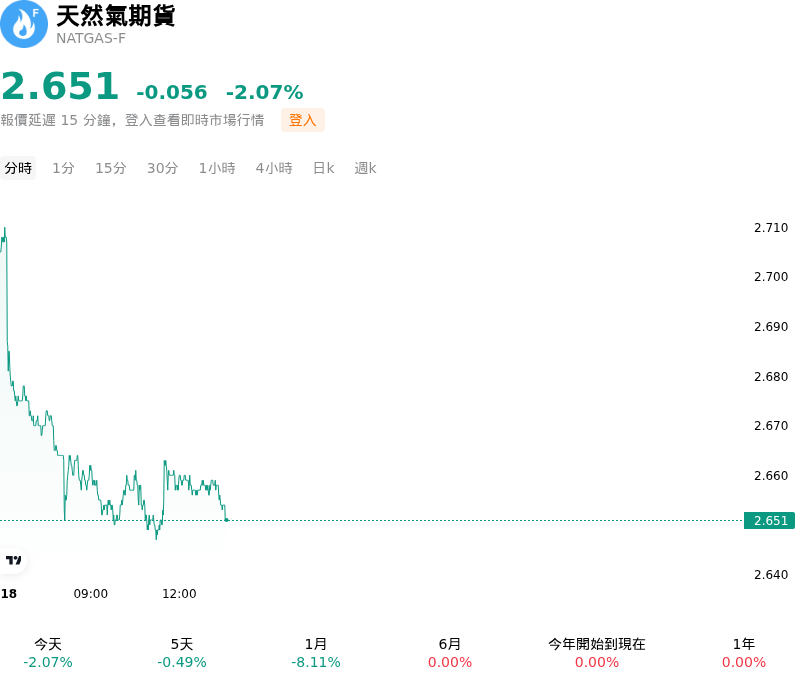Click the 報價延遲 15 分鐘 delay notice

132,120
